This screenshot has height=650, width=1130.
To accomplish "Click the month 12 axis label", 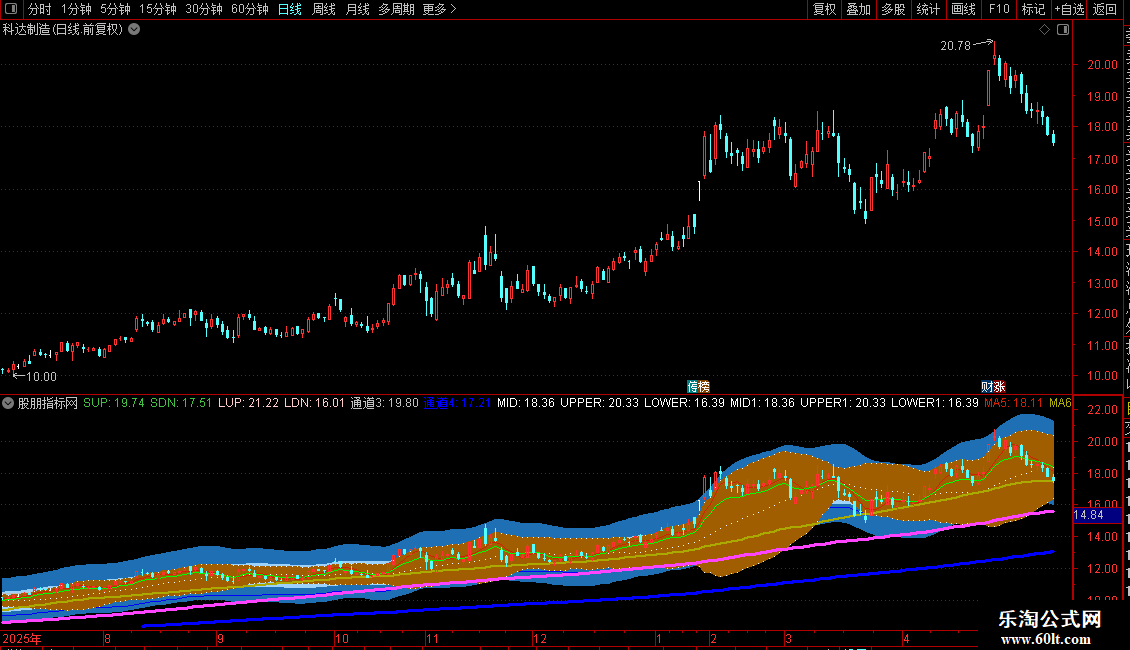I will click(x=540, y=638).
